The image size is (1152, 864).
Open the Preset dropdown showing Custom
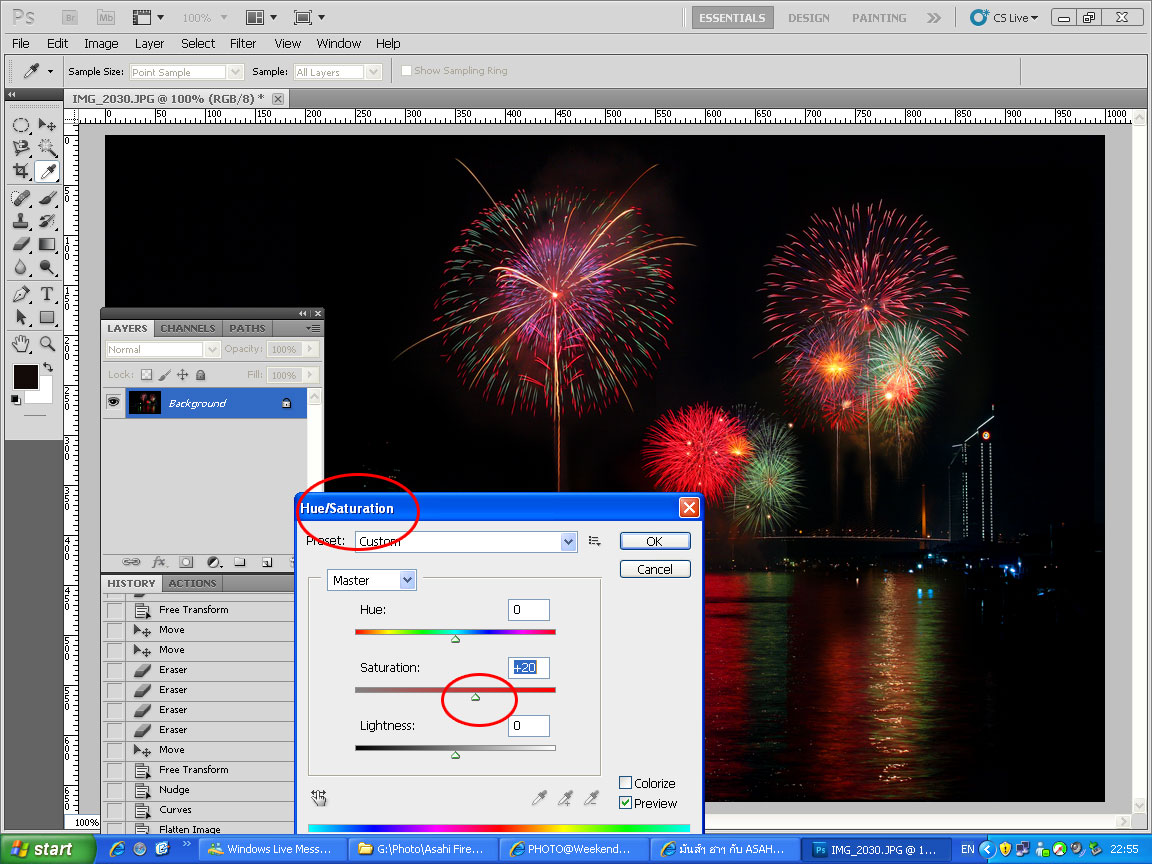(568, 541)
